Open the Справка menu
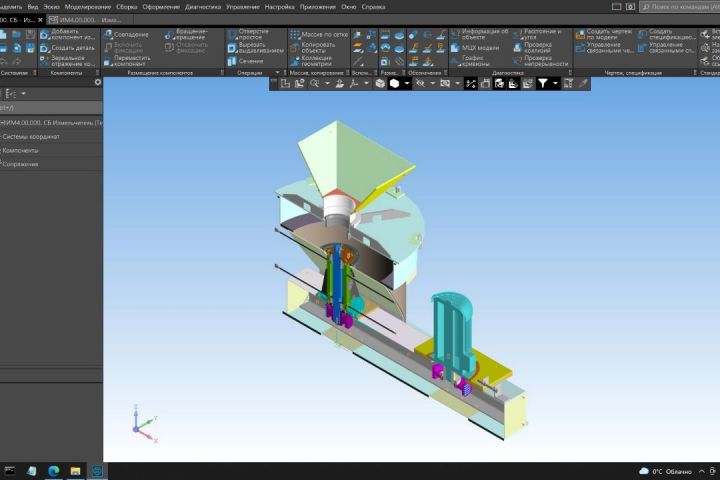Image resolution: width=720 pixels, height=480 pixels. pos(373,7)
